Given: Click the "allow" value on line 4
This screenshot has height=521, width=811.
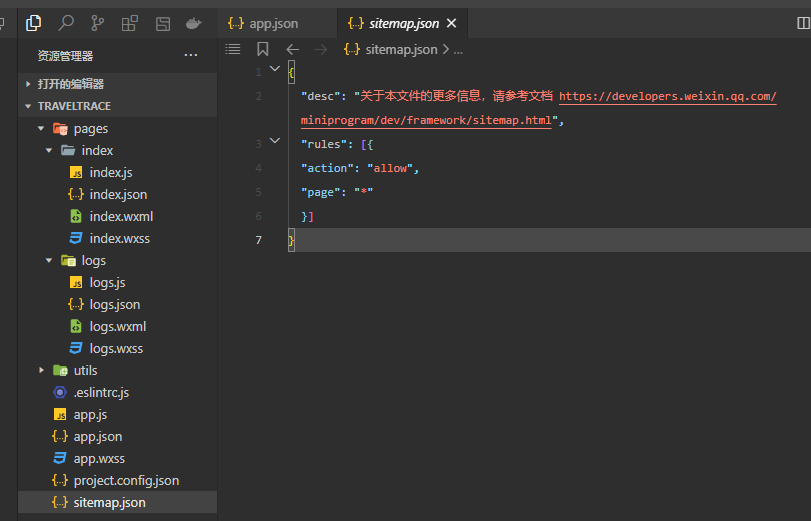Looking at the screenshot, I should [x=390, y=168].
